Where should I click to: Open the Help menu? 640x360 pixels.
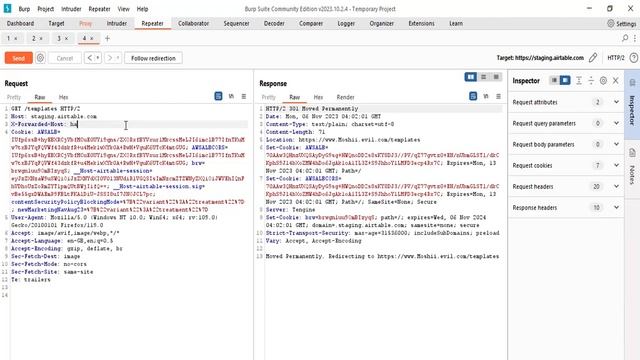click(x=142, y=9)
